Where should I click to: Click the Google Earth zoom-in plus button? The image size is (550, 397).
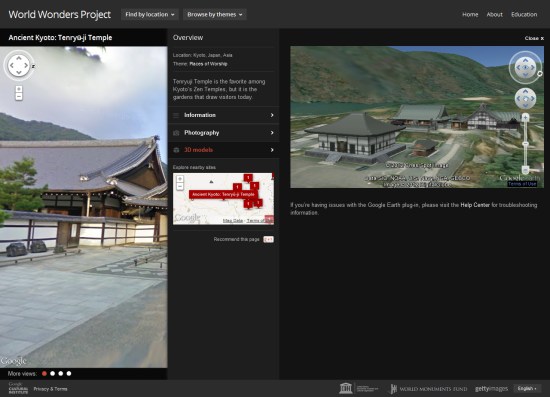coord(525,117)
